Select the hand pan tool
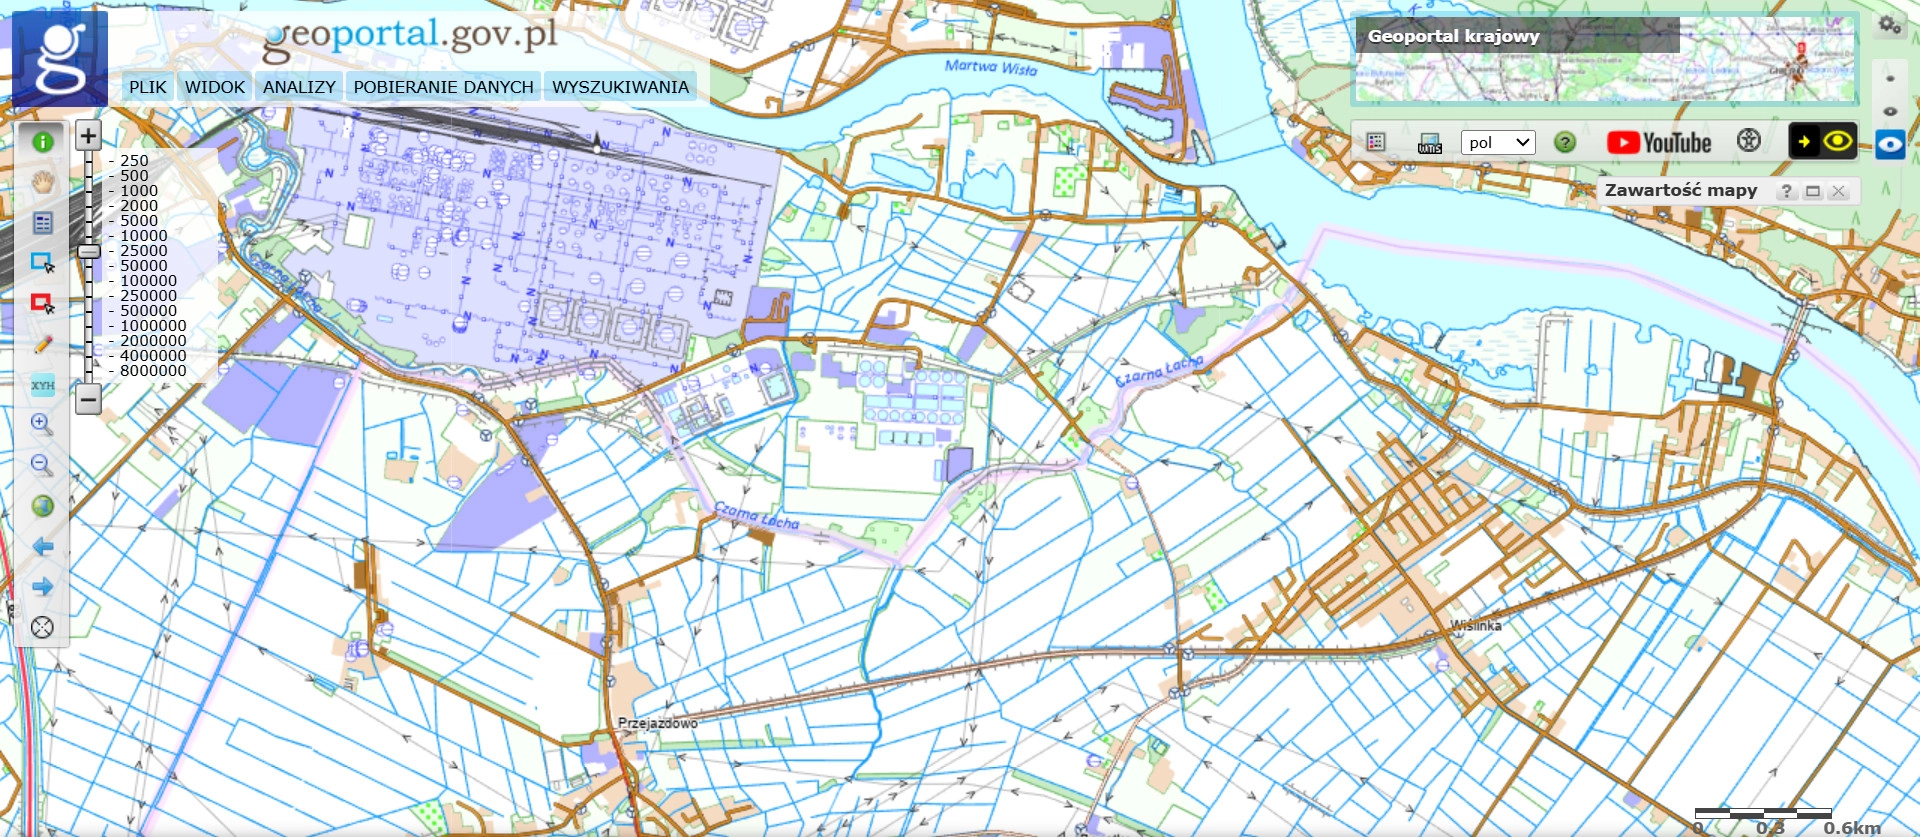Image resolution: width=1920 pixels, height=837 pixels. tap(42, 182)
